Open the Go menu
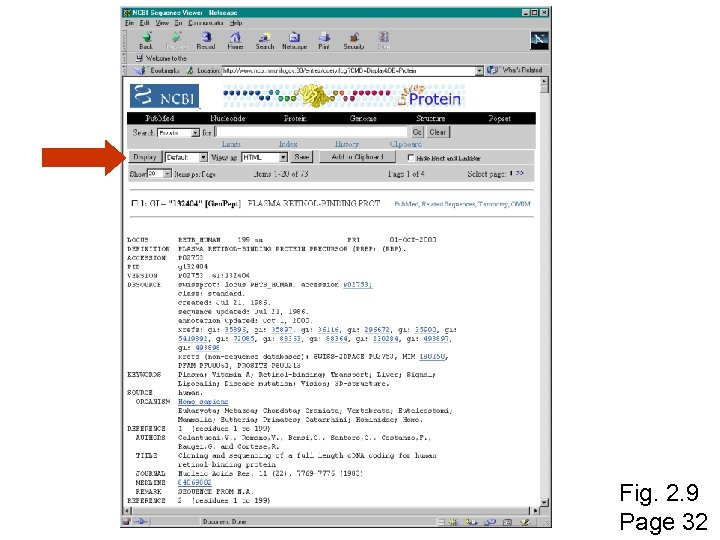This screenshot has height=540, width=720. [x=178, y=22]
